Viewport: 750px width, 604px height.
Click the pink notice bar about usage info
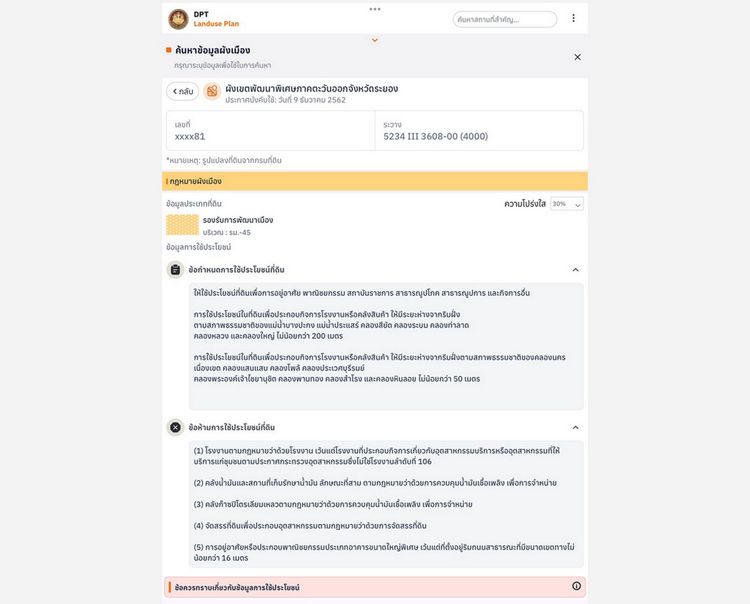click(x=375, y=587)
